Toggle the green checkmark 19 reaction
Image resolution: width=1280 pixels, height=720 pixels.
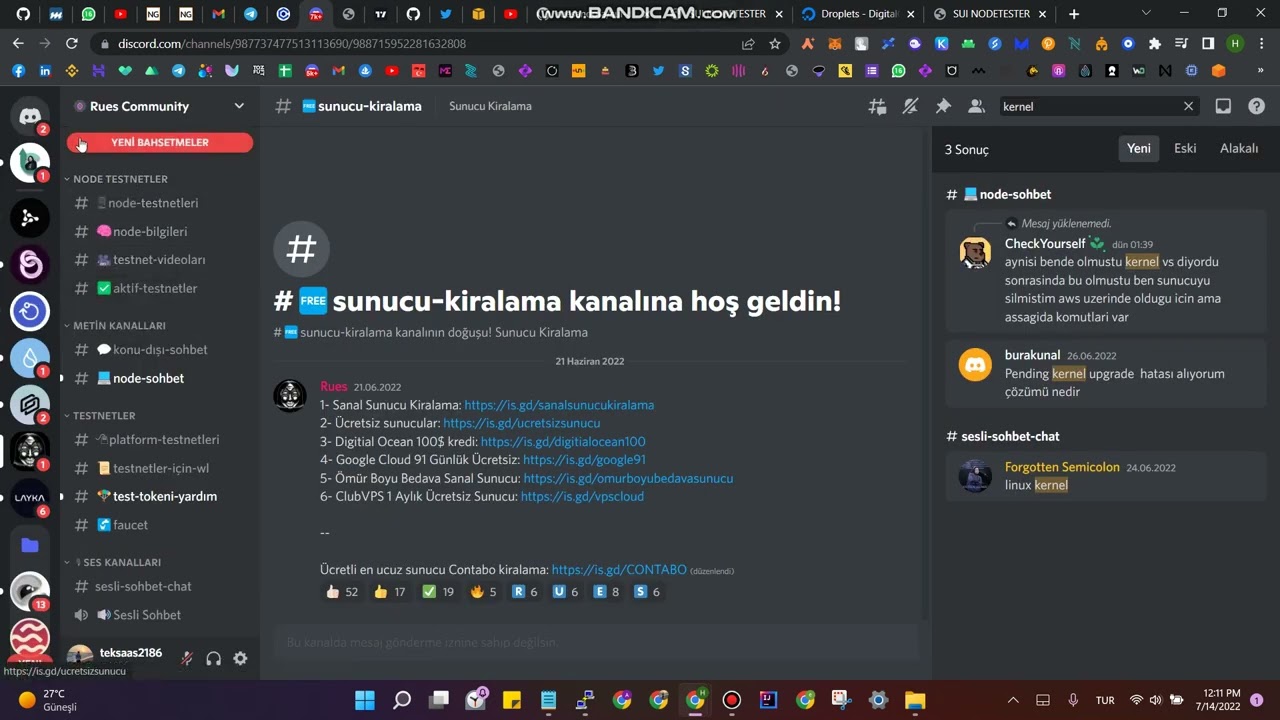(438, 592)
